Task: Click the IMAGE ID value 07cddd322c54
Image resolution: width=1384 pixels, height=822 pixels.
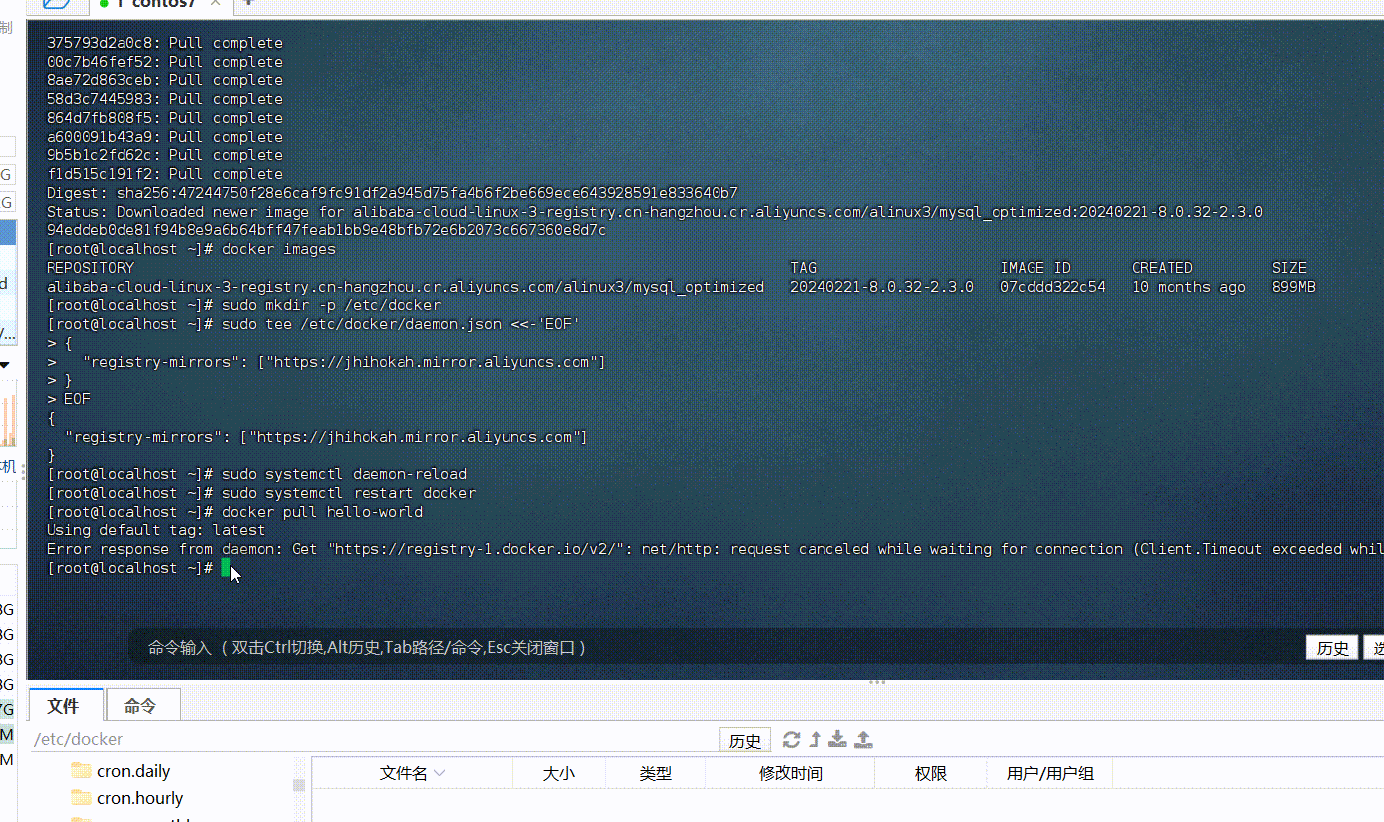Action: point(1053,287)
